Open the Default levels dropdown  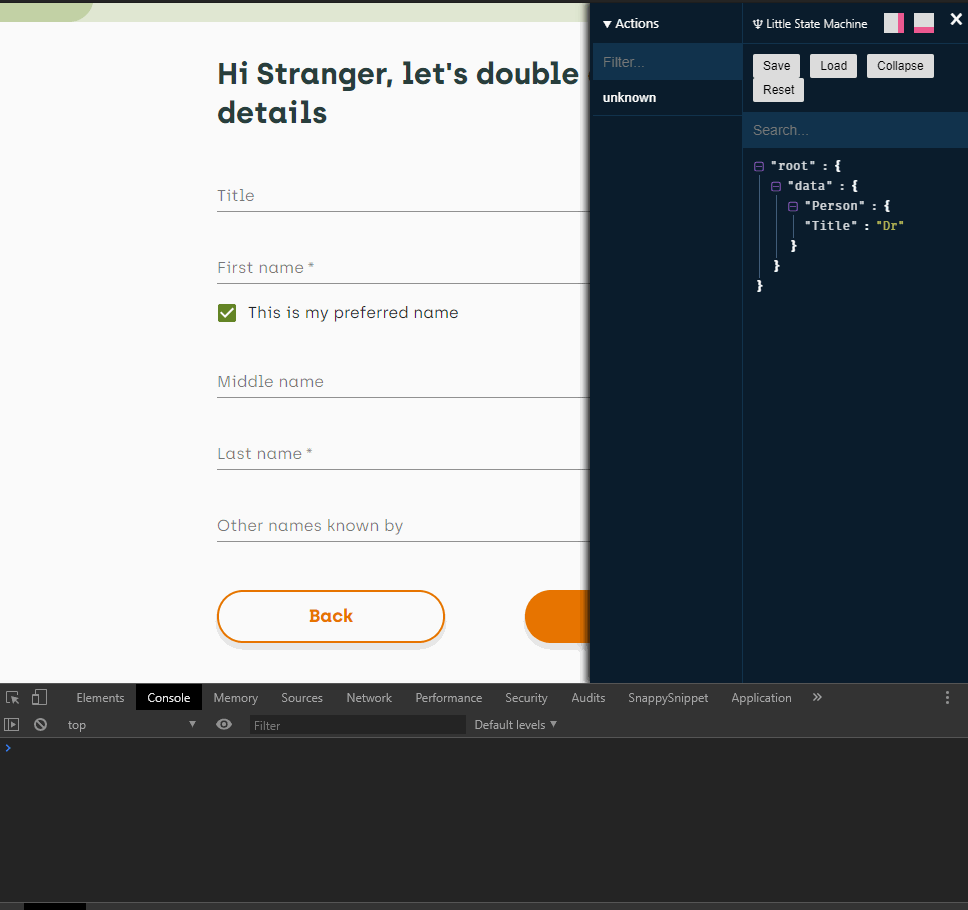coord(516,724)
